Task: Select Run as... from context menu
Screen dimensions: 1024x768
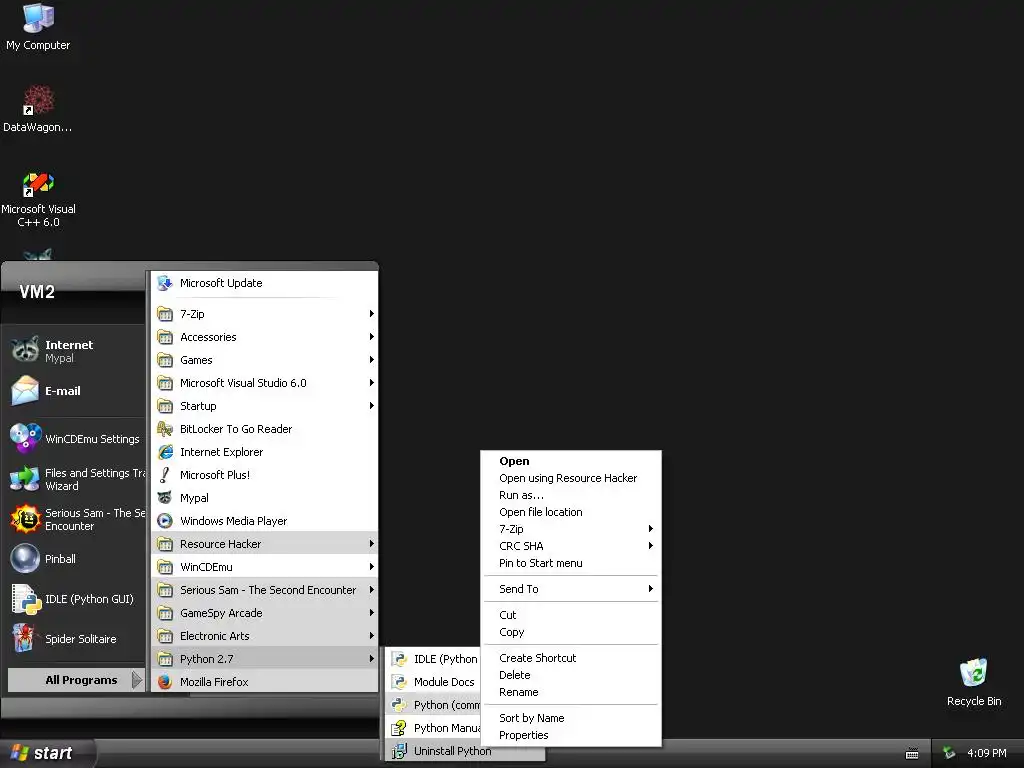Action: pos(571,495)
